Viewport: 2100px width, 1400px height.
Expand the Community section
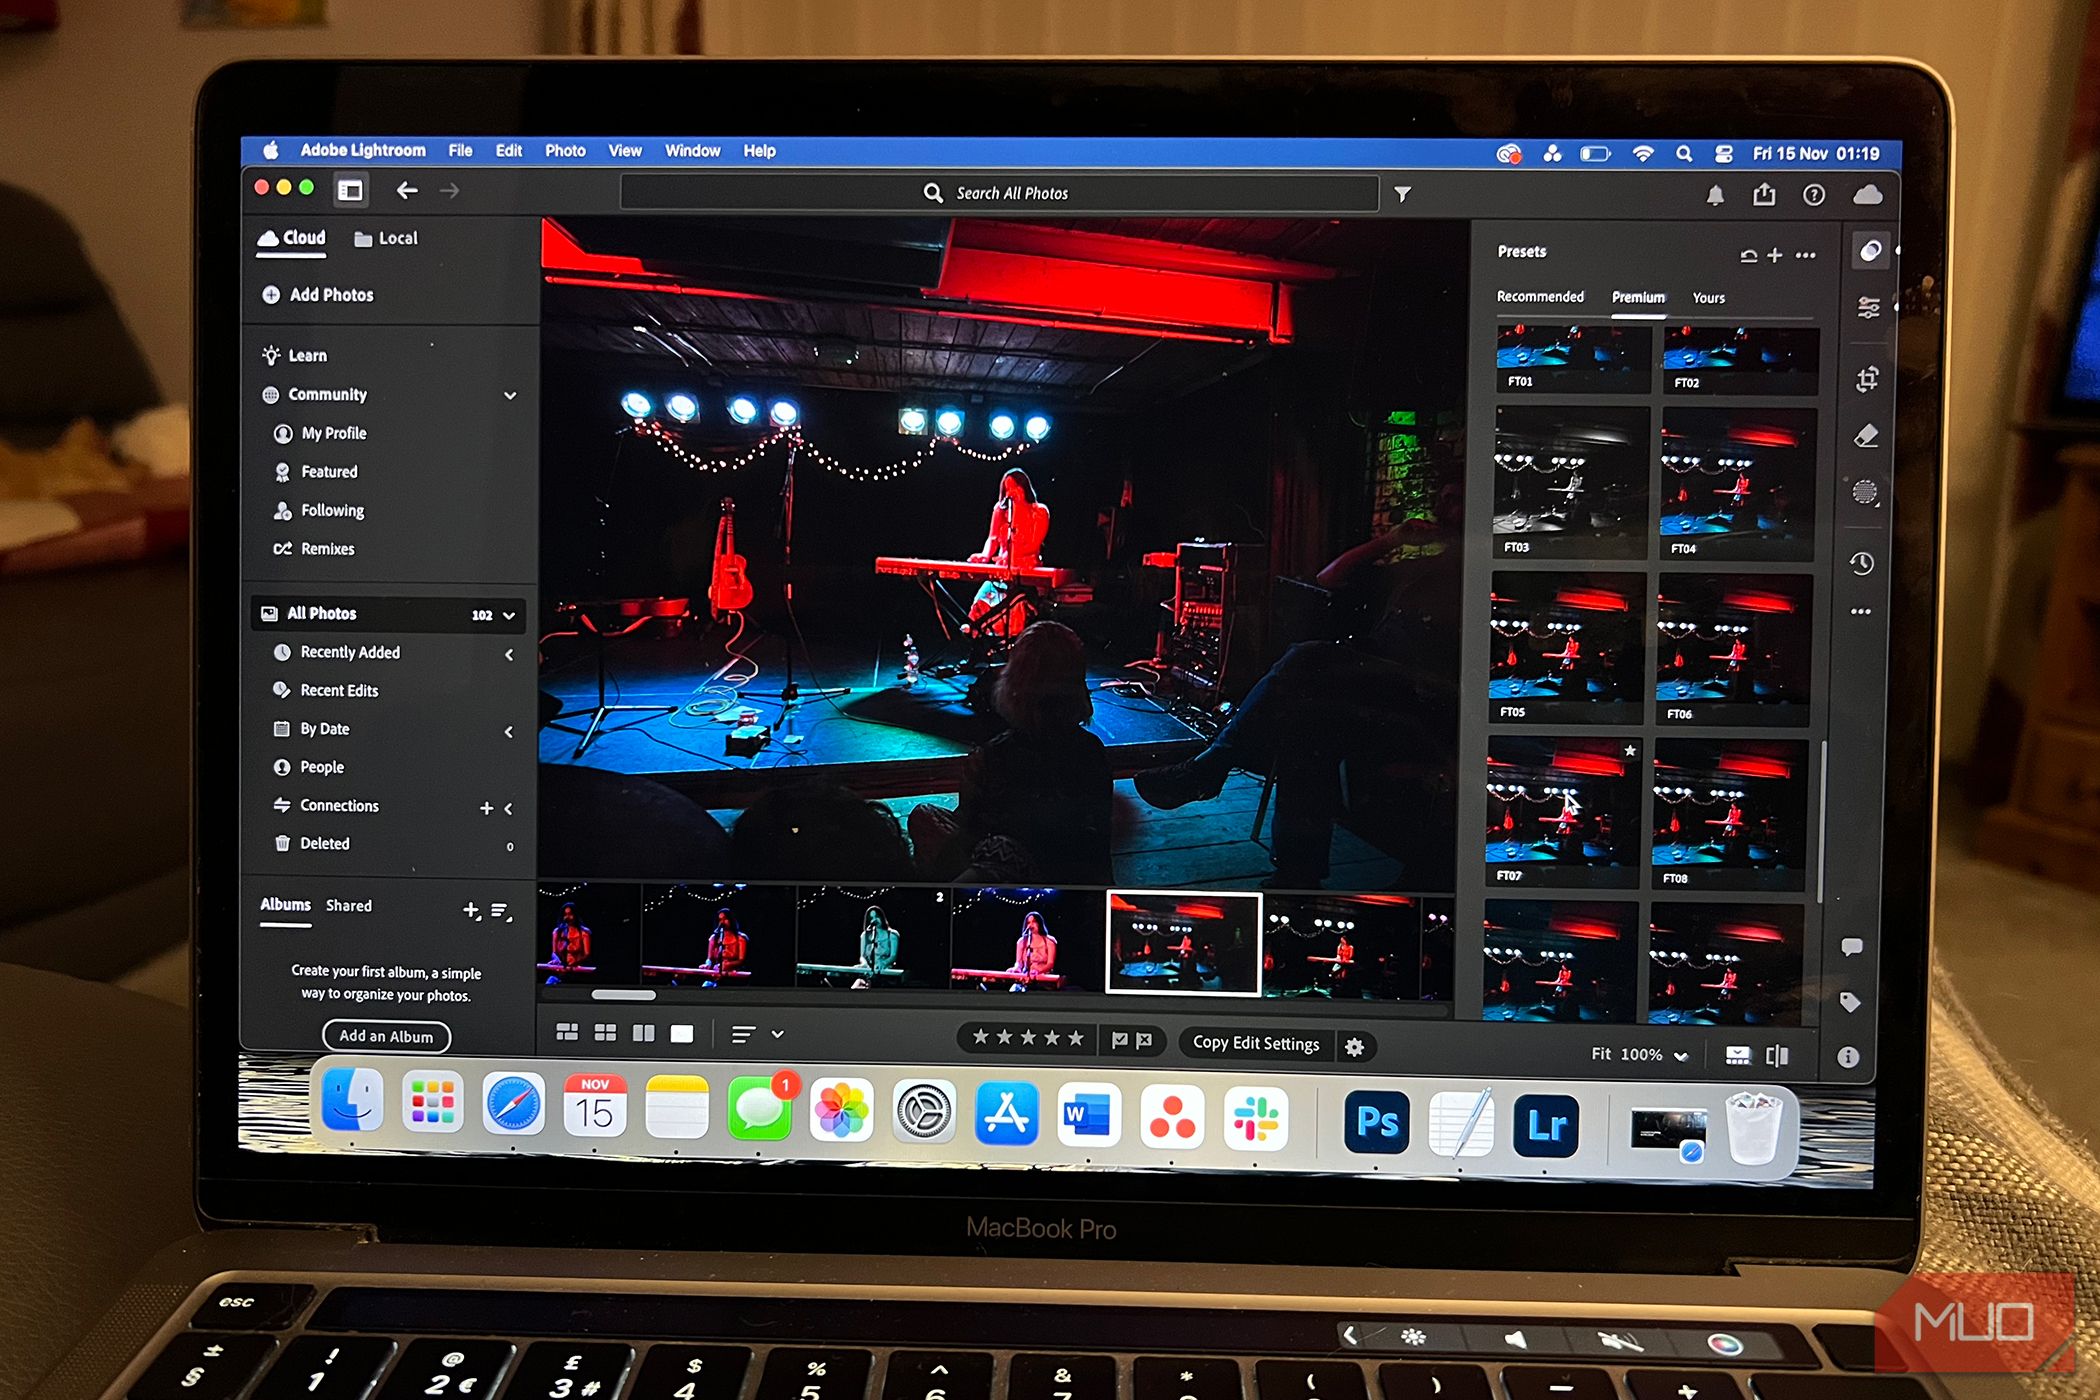point(511,394)
